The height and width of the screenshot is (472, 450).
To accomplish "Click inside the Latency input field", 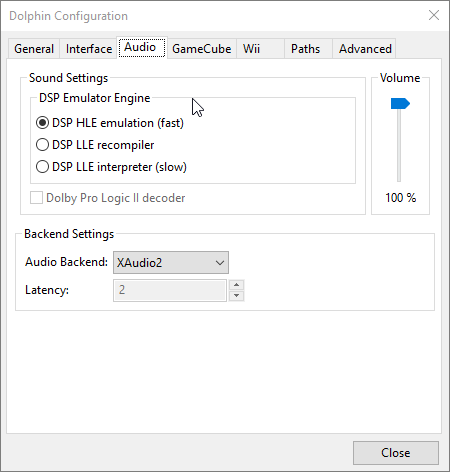I will tap(170, 290).
